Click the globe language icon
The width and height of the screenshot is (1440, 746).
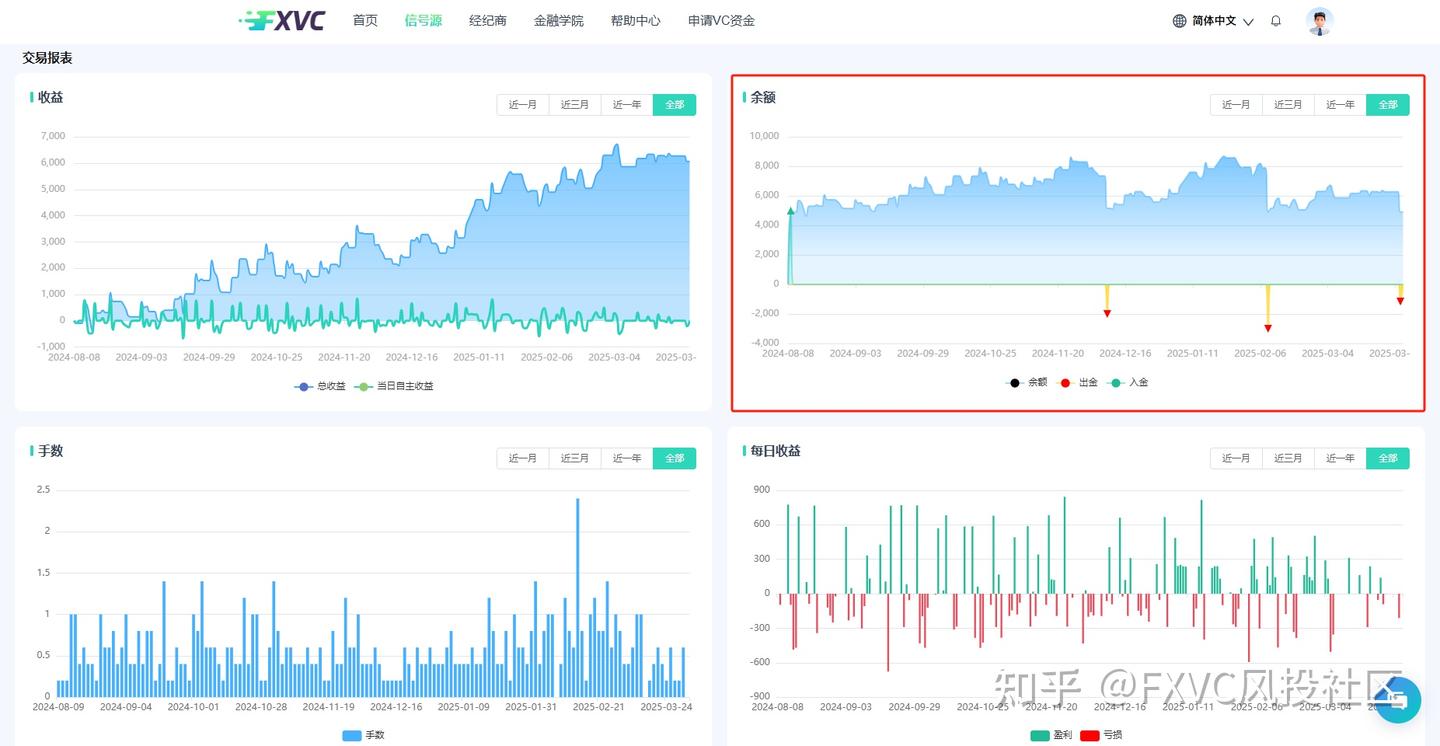1180,21
